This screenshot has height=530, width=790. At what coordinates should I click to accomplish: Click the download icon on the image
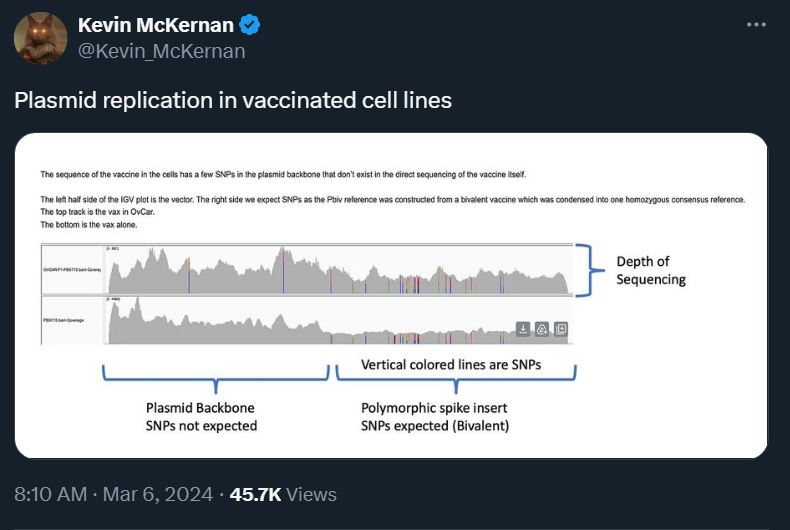pos(523,329)
